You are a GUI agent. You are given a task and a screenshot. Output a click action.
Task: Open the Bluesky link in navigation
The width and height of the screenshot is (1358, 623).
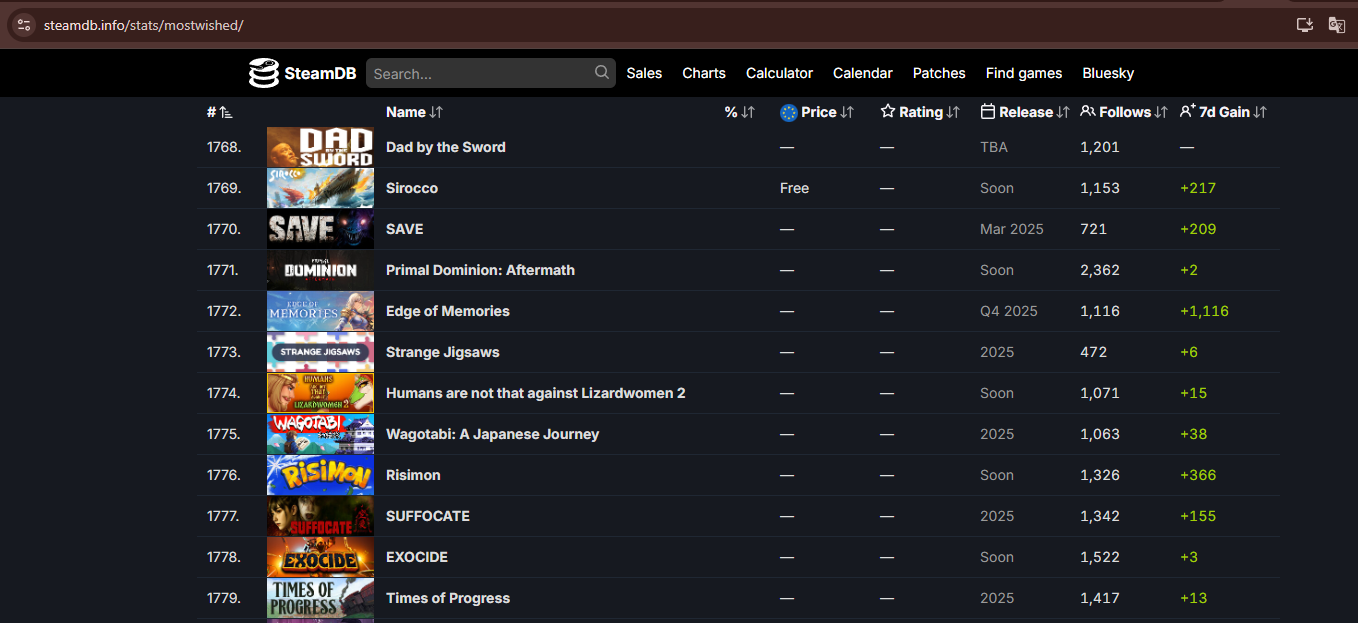click(1108, 73)
